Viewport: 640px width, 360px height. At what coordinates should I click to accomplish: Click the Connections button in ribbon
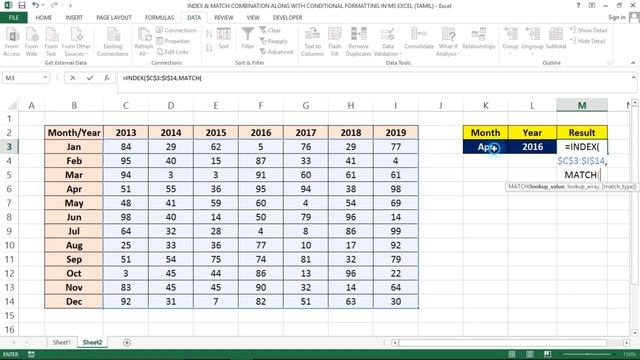coord(176,30)
